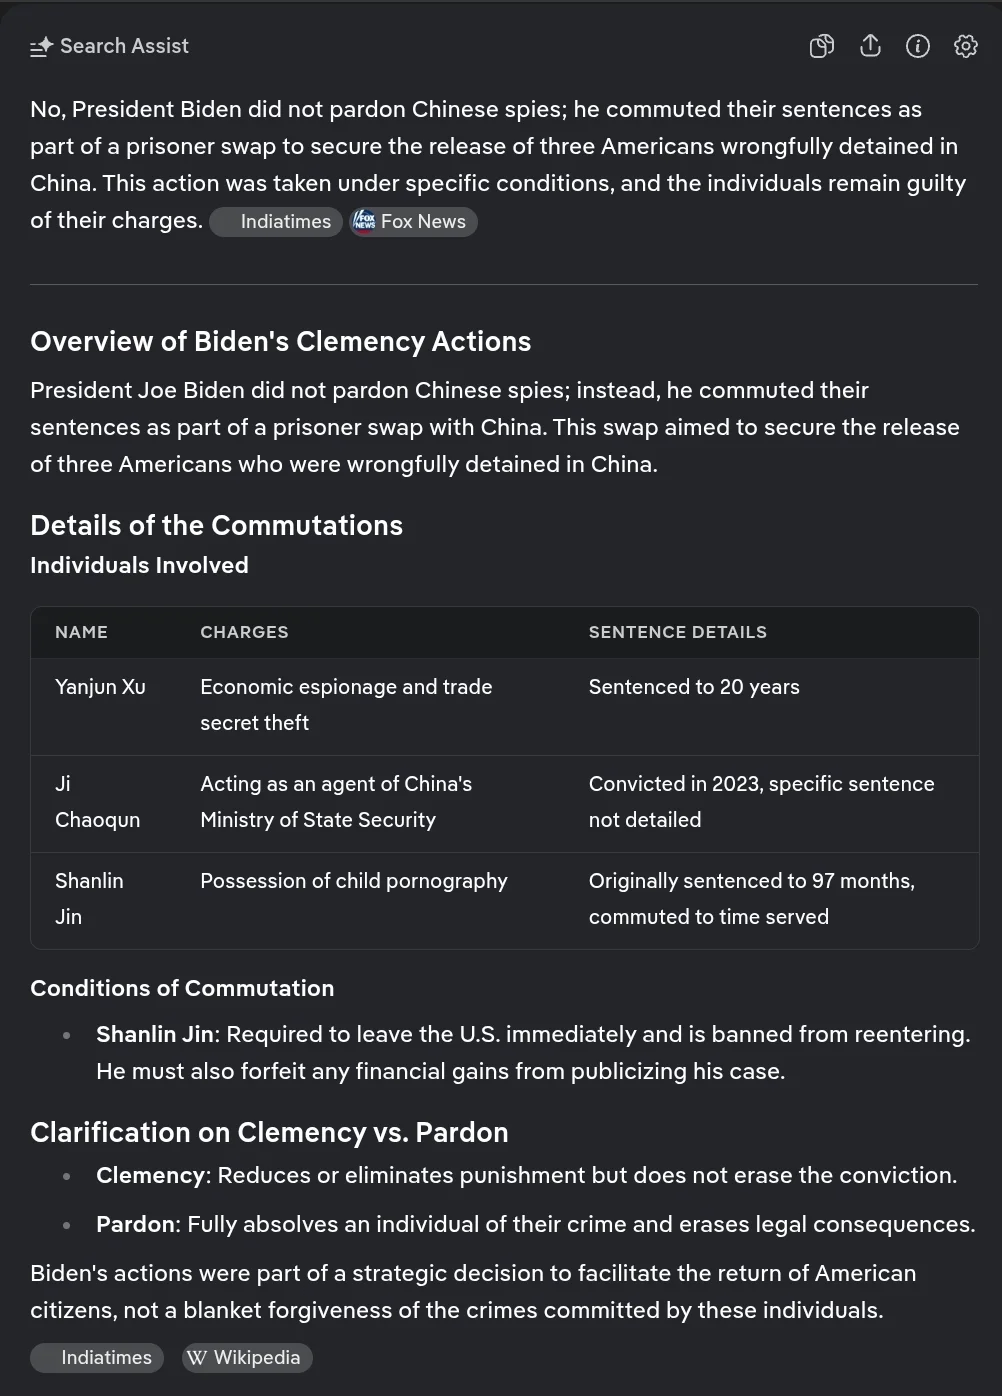
Task: Click the Search Assist sparkle icon
Action: [x=41, y=47]
